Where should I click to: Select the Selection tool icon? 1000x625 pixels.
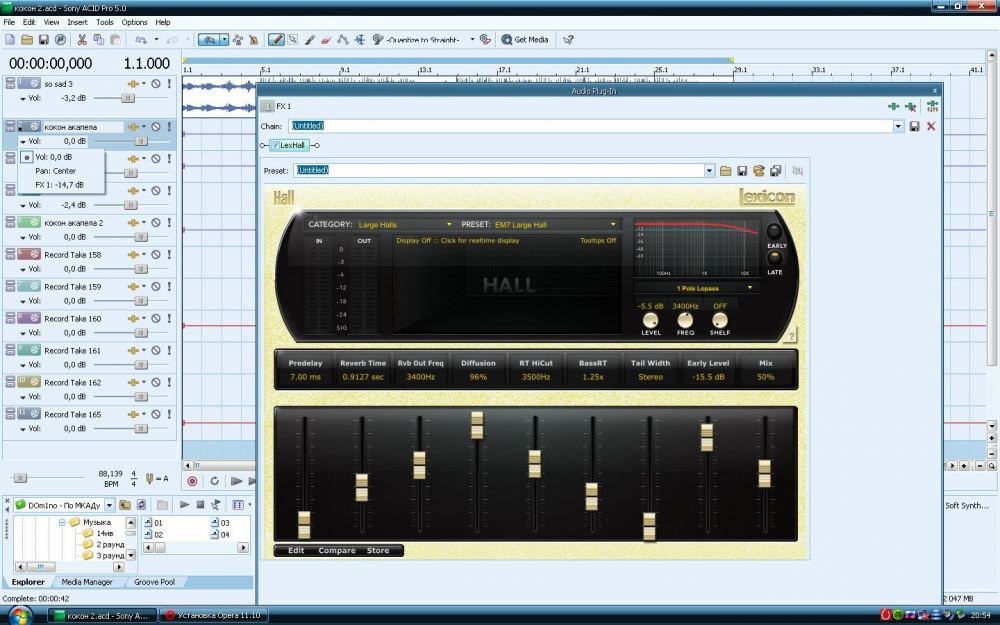(x=293, y=40)
